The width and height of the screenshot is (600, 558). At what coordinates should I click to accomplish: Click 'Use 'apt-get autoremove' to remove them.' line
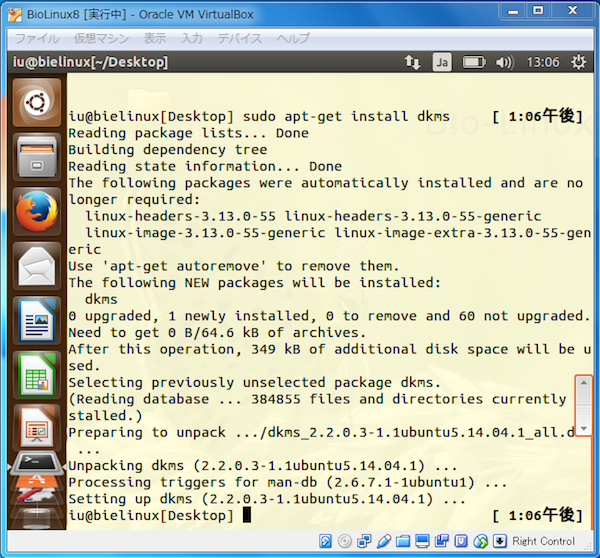pos(233,266)
